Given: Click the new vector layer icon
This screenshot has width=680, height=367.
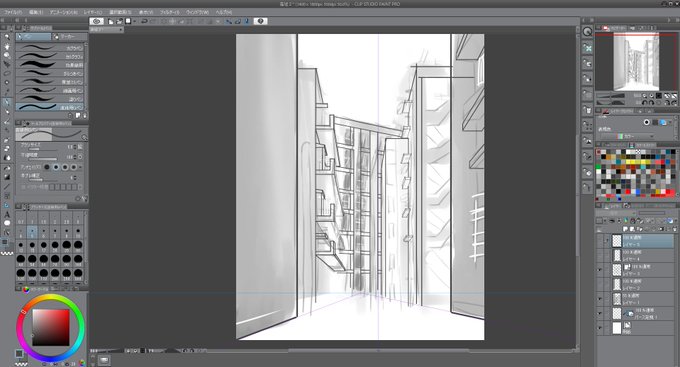Looking at the screenshot, I should (632, 229).
